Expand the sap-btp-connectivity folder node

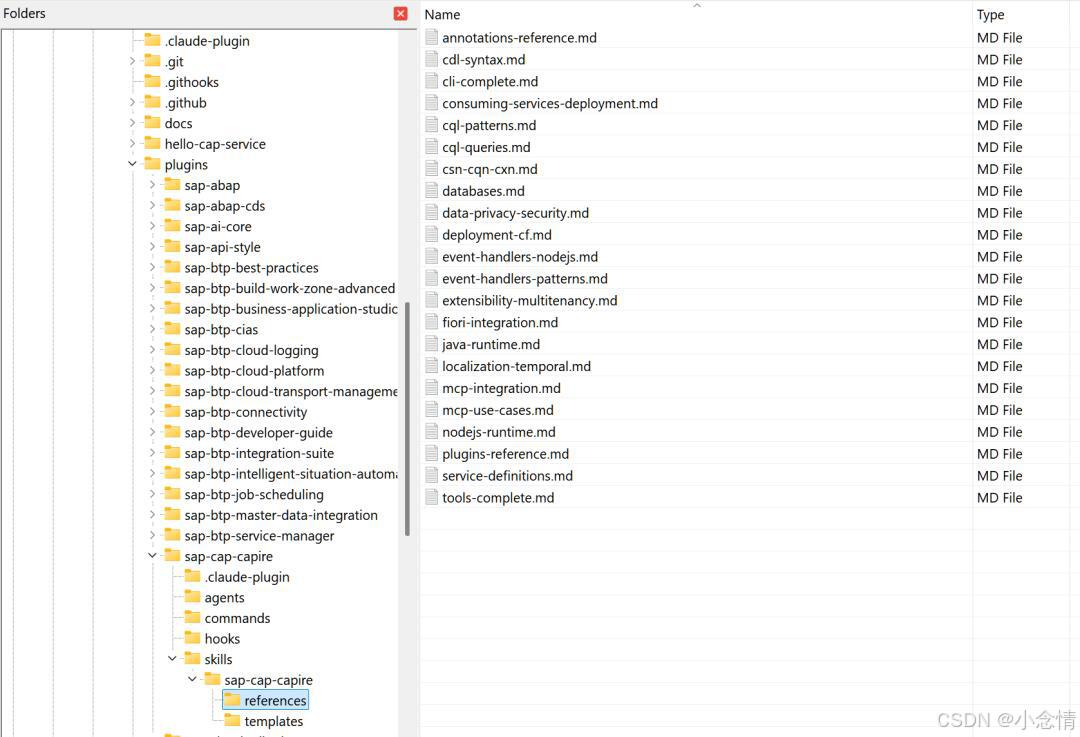coord(152,412)
